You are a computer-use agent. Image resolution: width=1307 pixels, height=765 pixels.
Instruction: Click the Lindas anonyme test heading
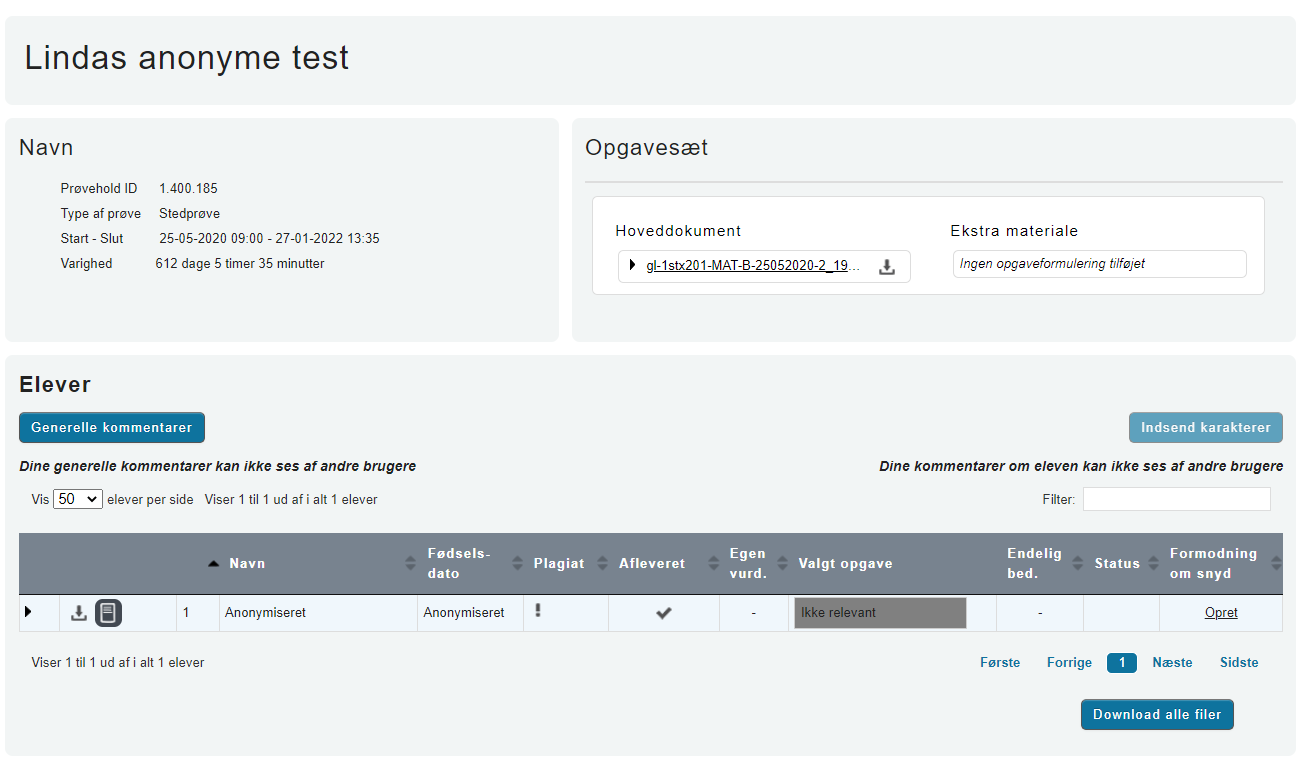click(x=187, y=57)
